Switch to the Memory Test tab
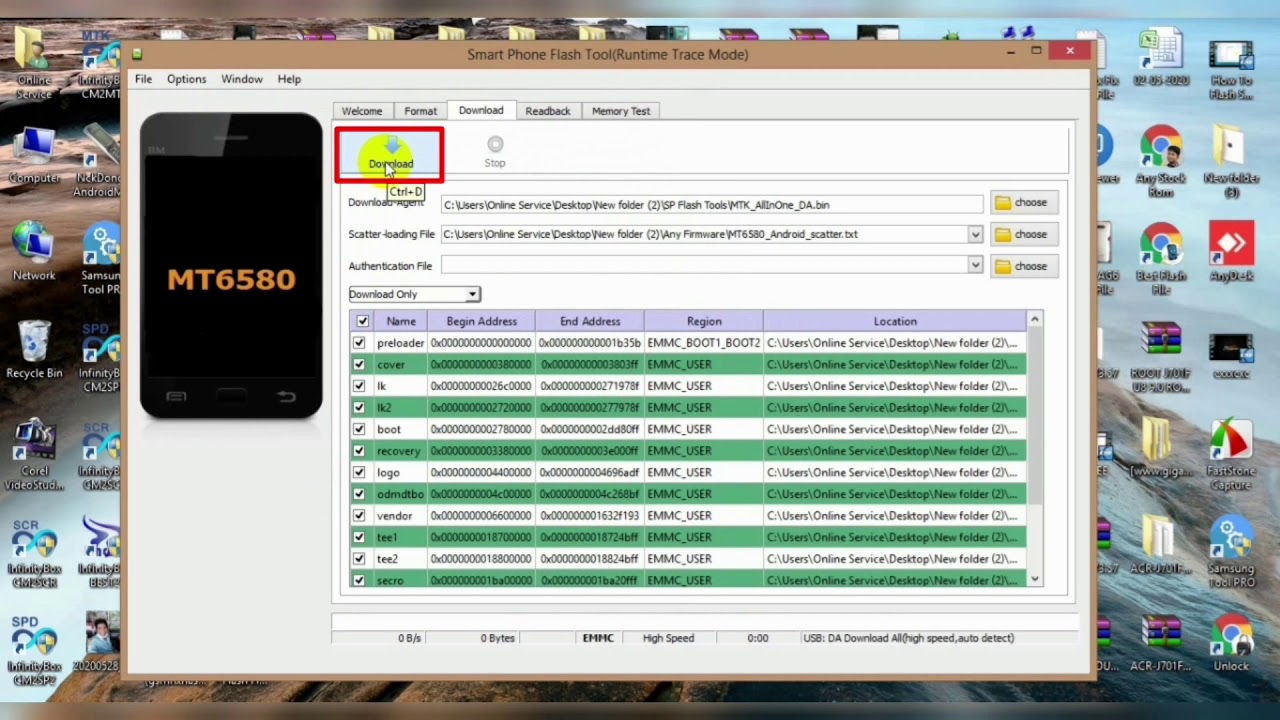This screenshot has width=1280, height=720. pos(621,111)
